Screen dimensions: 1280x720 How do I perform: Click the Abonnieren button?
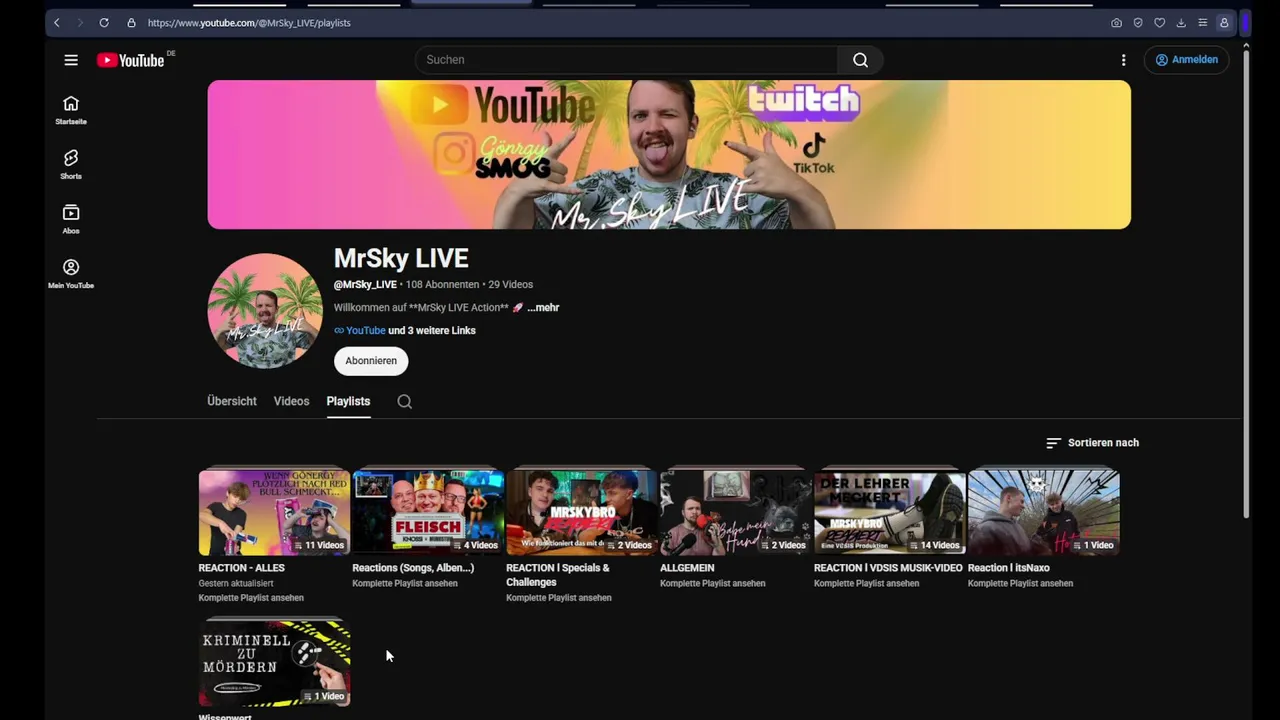pyautogui.click(x=371, y=361)
